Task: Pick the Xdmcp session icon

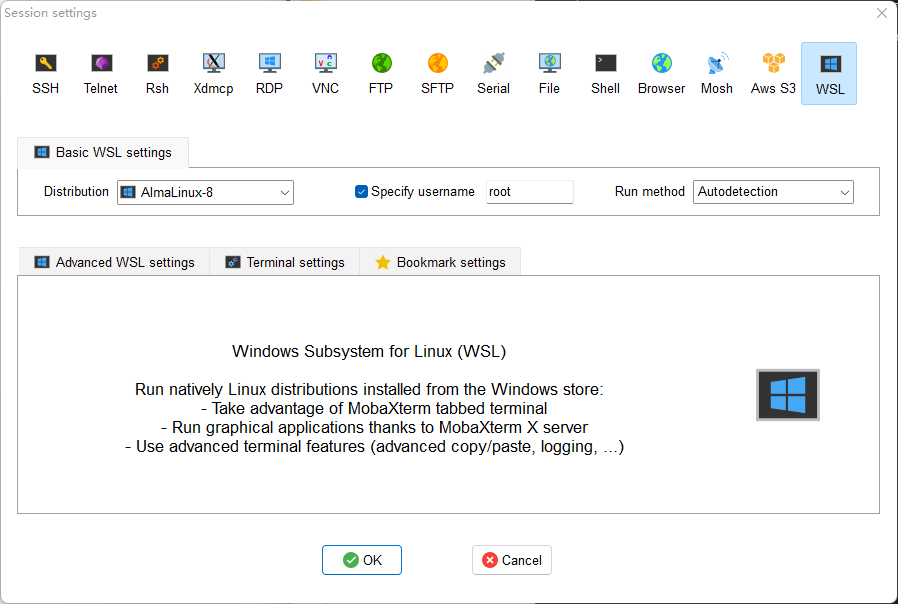Action: click(213, 73)
